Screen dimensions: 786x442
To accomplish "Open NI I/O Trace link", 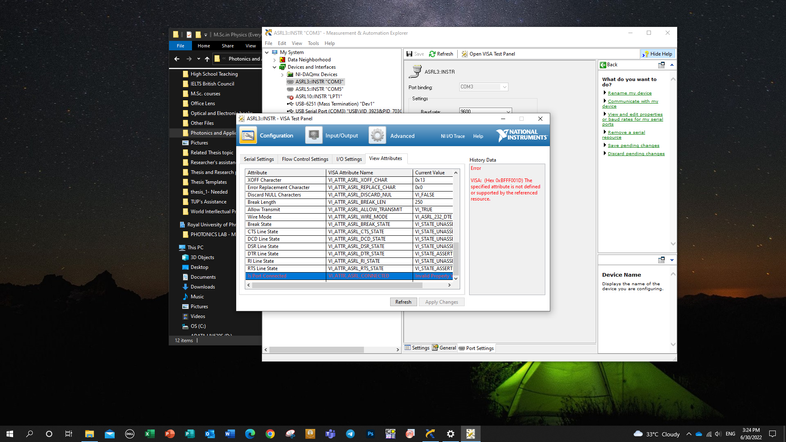I will point(453,136).
